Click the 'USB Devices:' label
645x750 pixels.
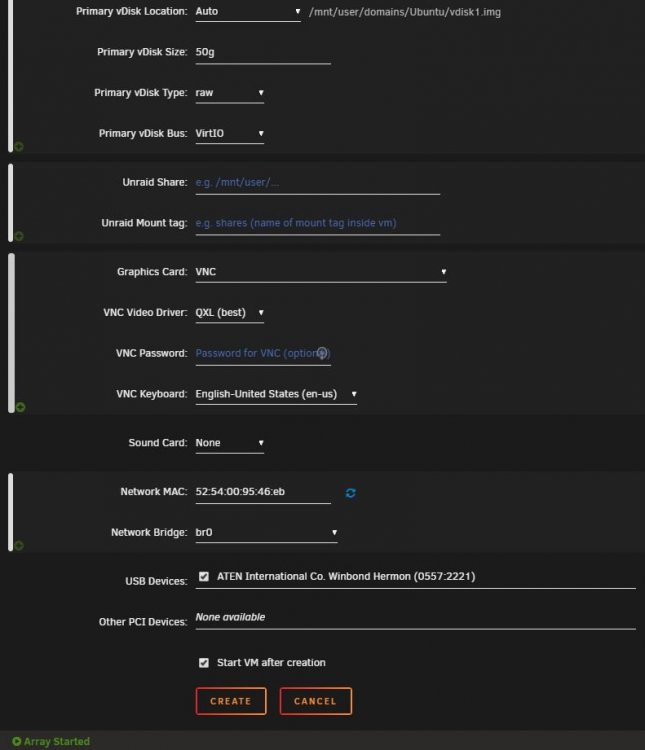pyautogui.click(x=156, y=581)
